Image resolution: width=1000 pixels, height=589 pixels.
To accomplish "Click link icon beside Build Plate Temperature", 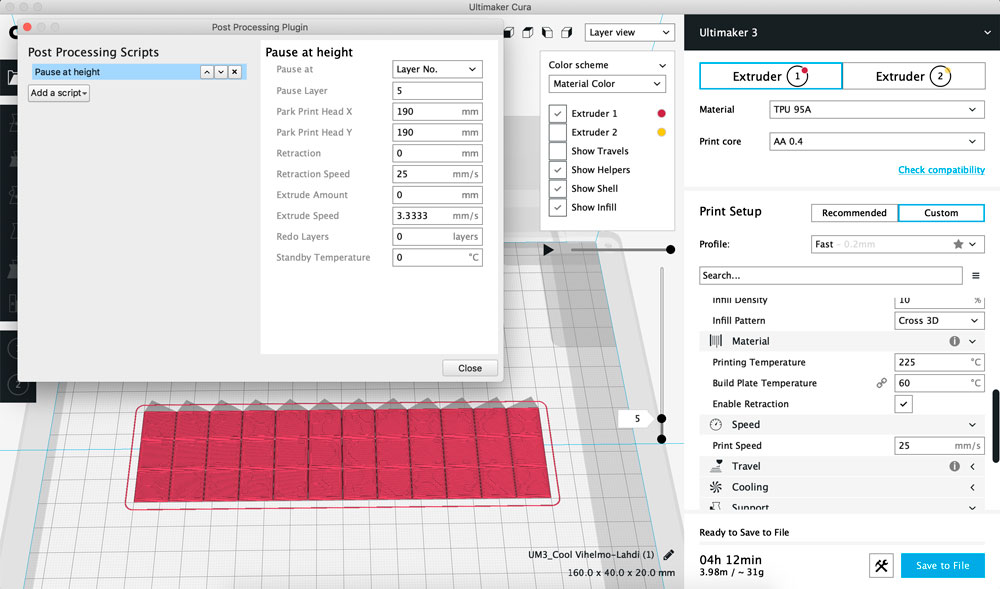I will pos(881,383).
